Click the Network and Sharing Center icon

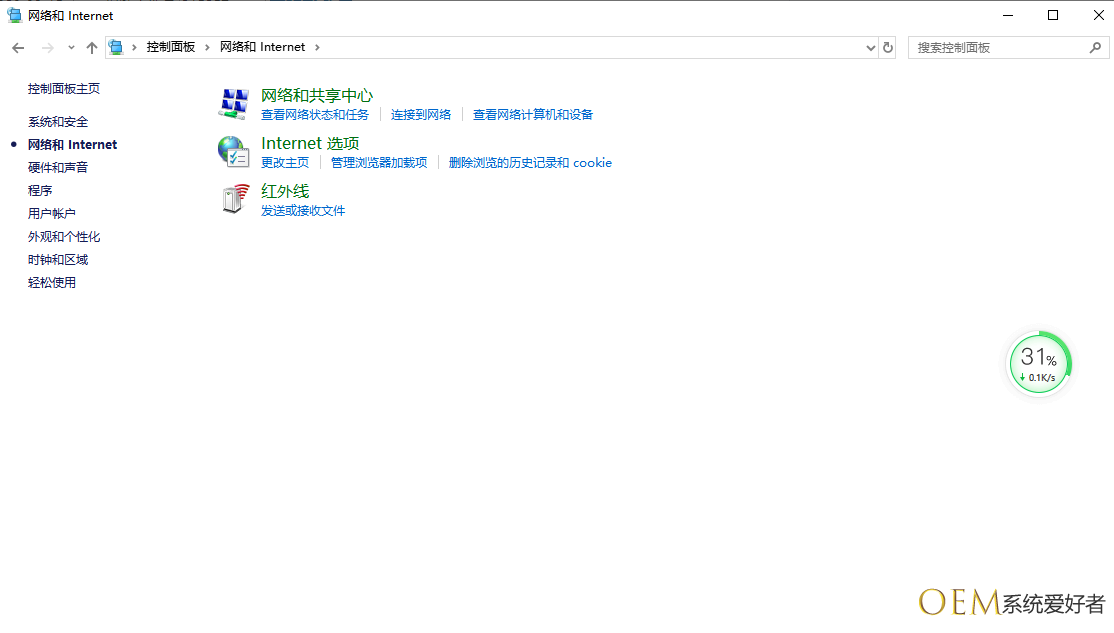click(233, 103)
